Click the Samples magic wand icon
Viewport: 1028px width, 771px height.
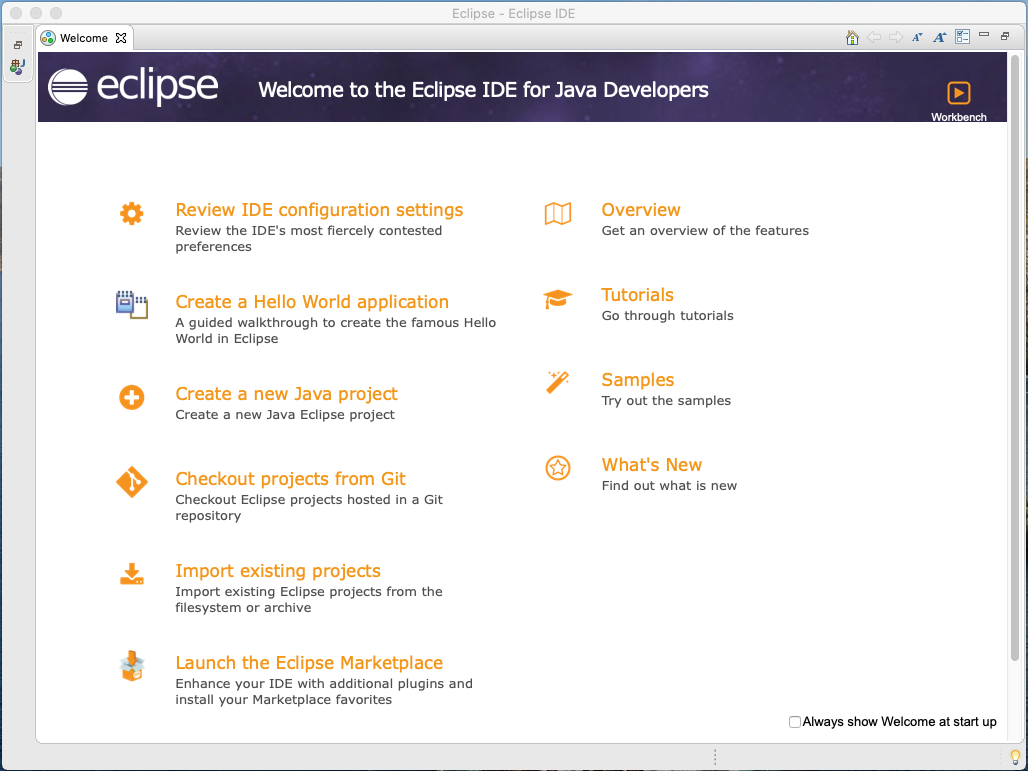tap(558, 382)
